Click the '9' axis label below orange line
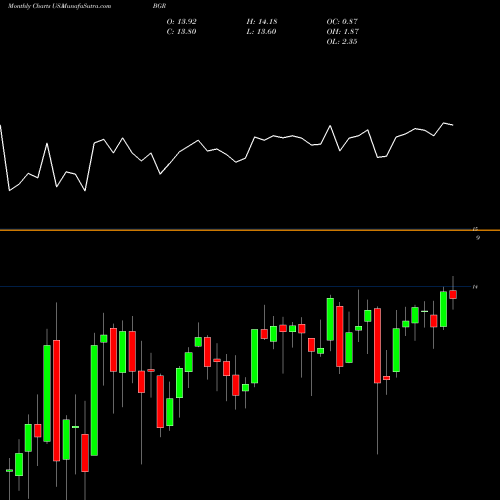 point(478,238)
